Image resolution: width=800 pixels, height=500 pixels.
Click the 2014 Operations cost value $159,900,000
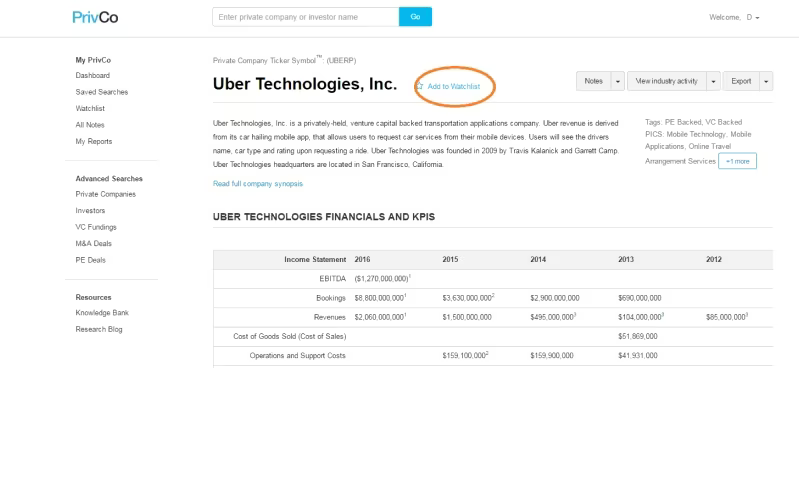(x=552, y=356)
